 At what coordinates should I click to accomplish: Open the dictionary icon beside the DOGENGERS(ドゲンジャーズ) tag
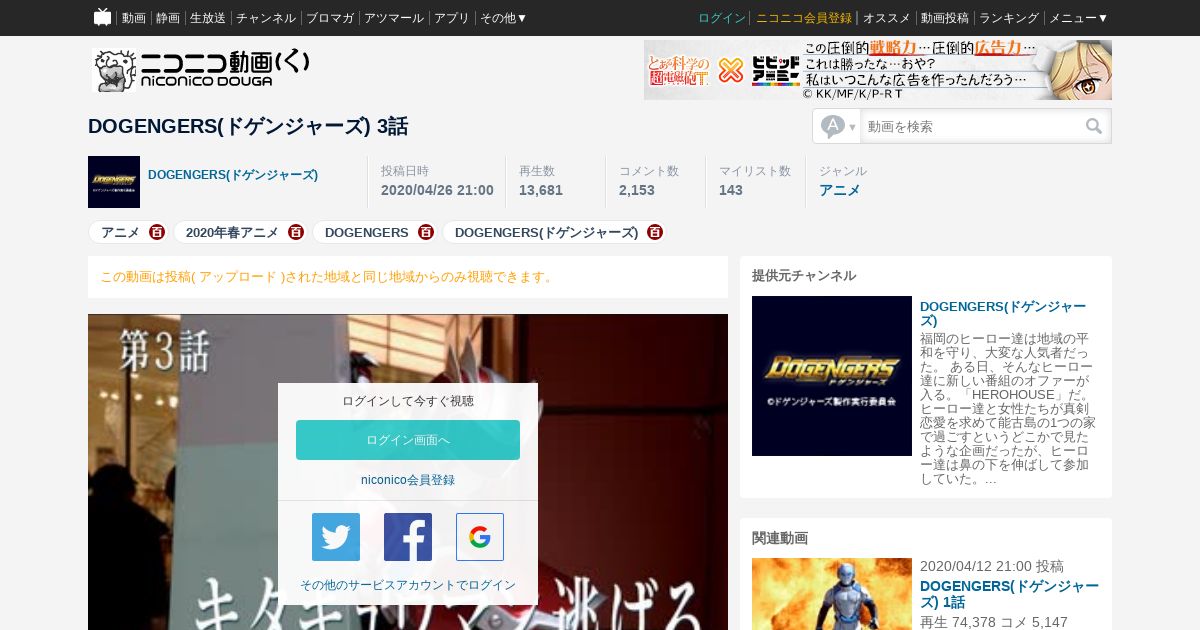(x=655, y=232)
